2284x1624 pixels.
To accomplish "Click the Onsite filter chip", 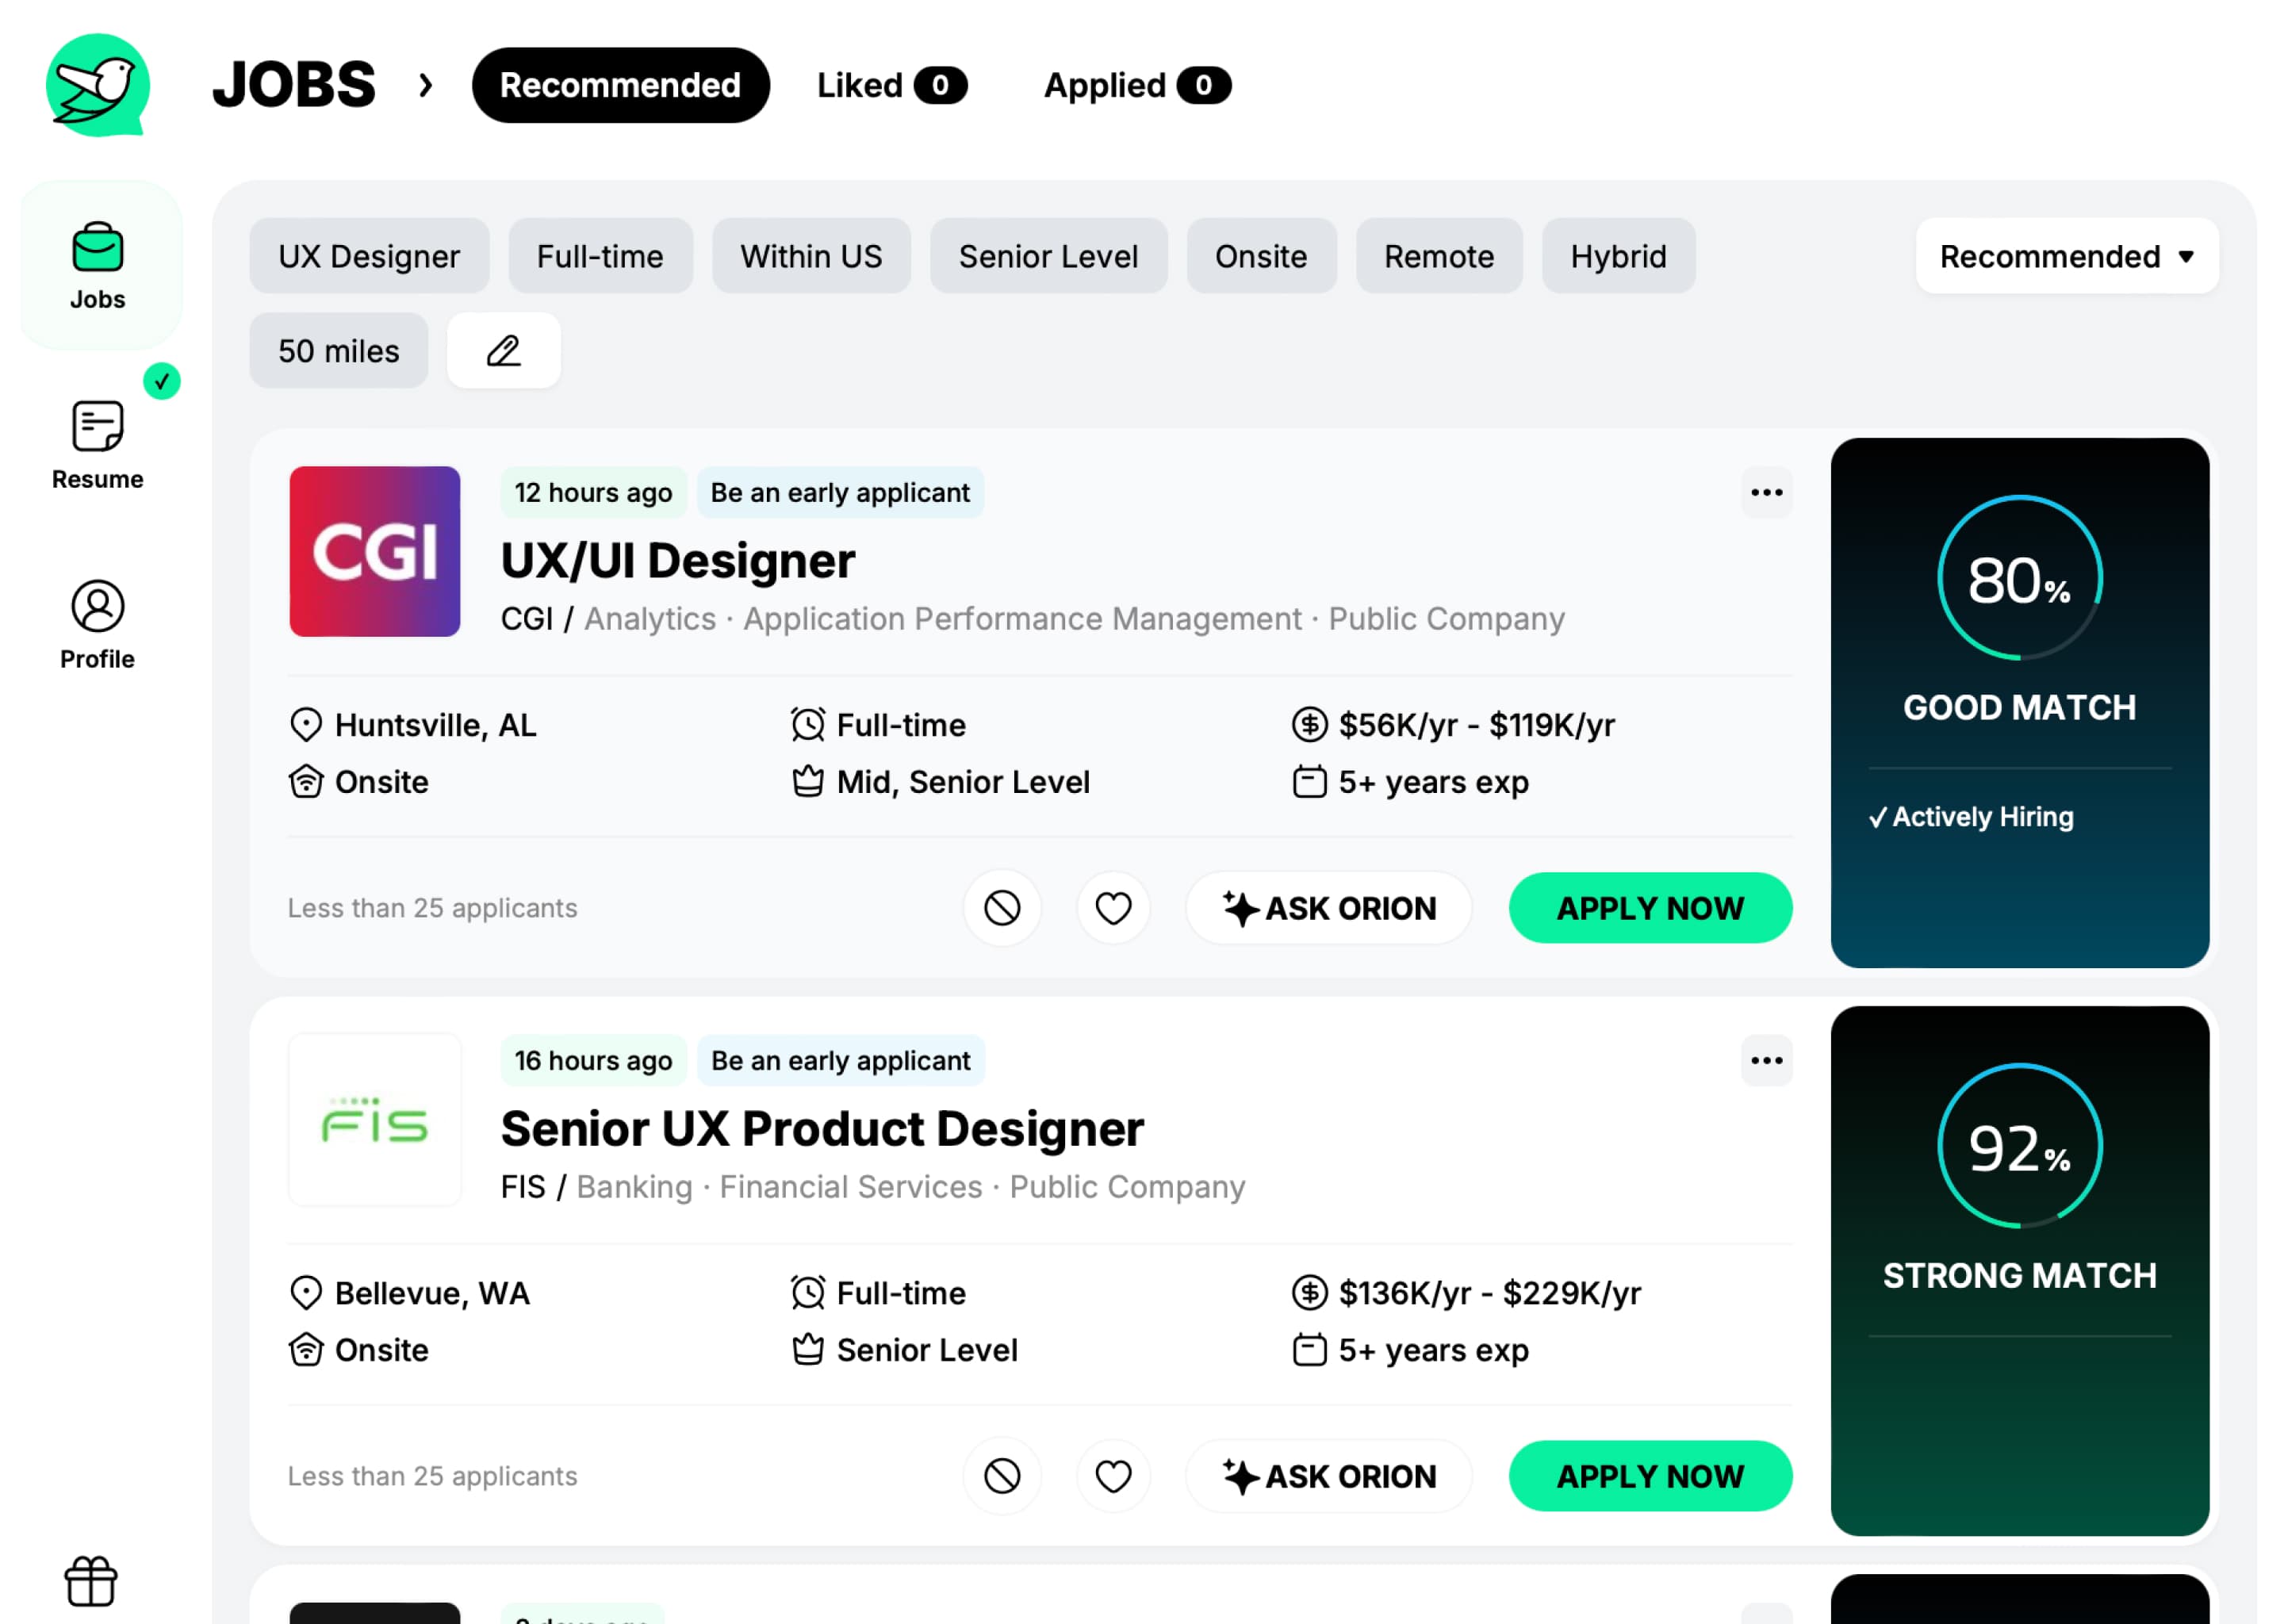I will (x=1261, y=257).
